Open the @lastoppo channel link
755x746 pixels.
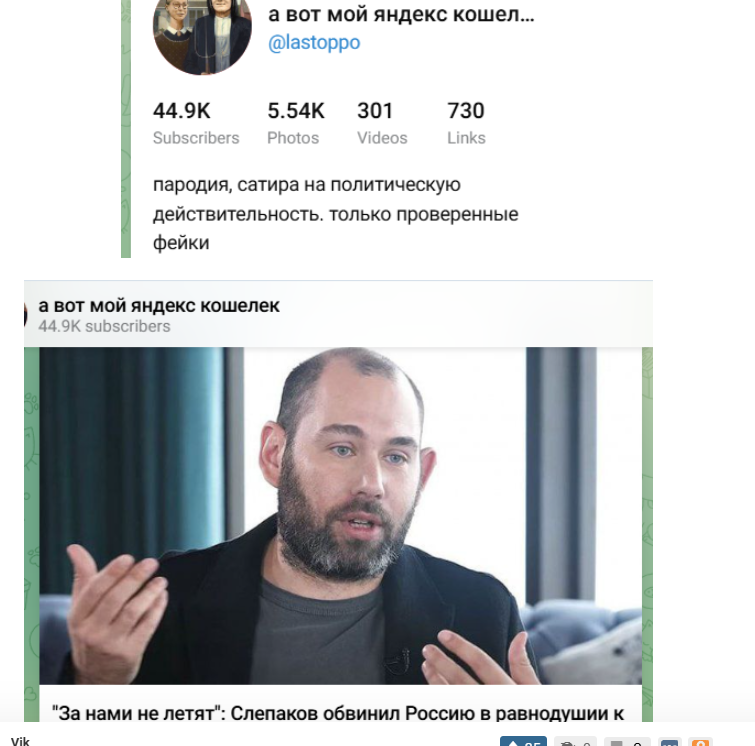314,42
